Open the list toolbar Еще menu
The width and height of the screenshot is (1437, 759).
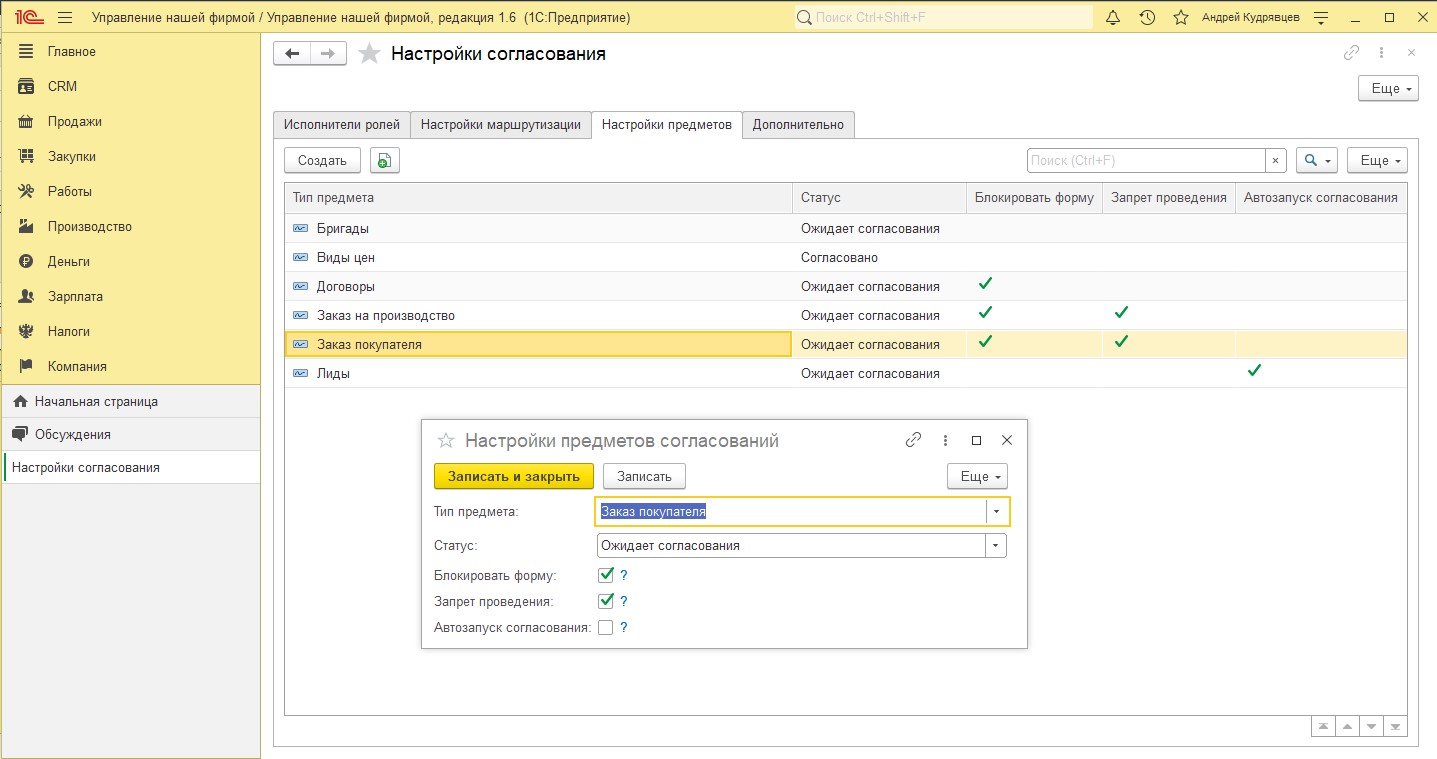click(x=1377, y=160)
